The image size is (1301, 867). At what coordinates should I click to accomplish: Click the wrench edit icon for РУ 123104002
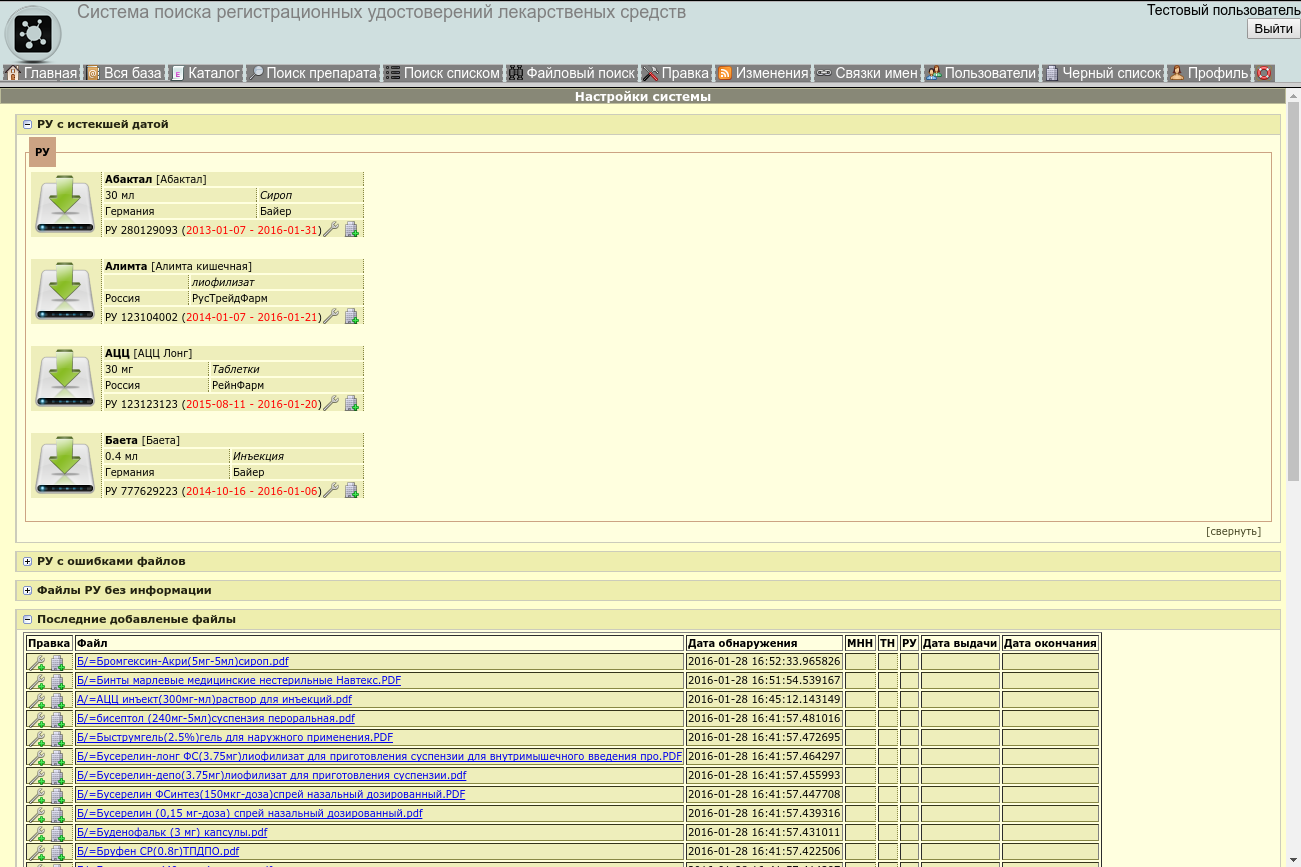331,317
